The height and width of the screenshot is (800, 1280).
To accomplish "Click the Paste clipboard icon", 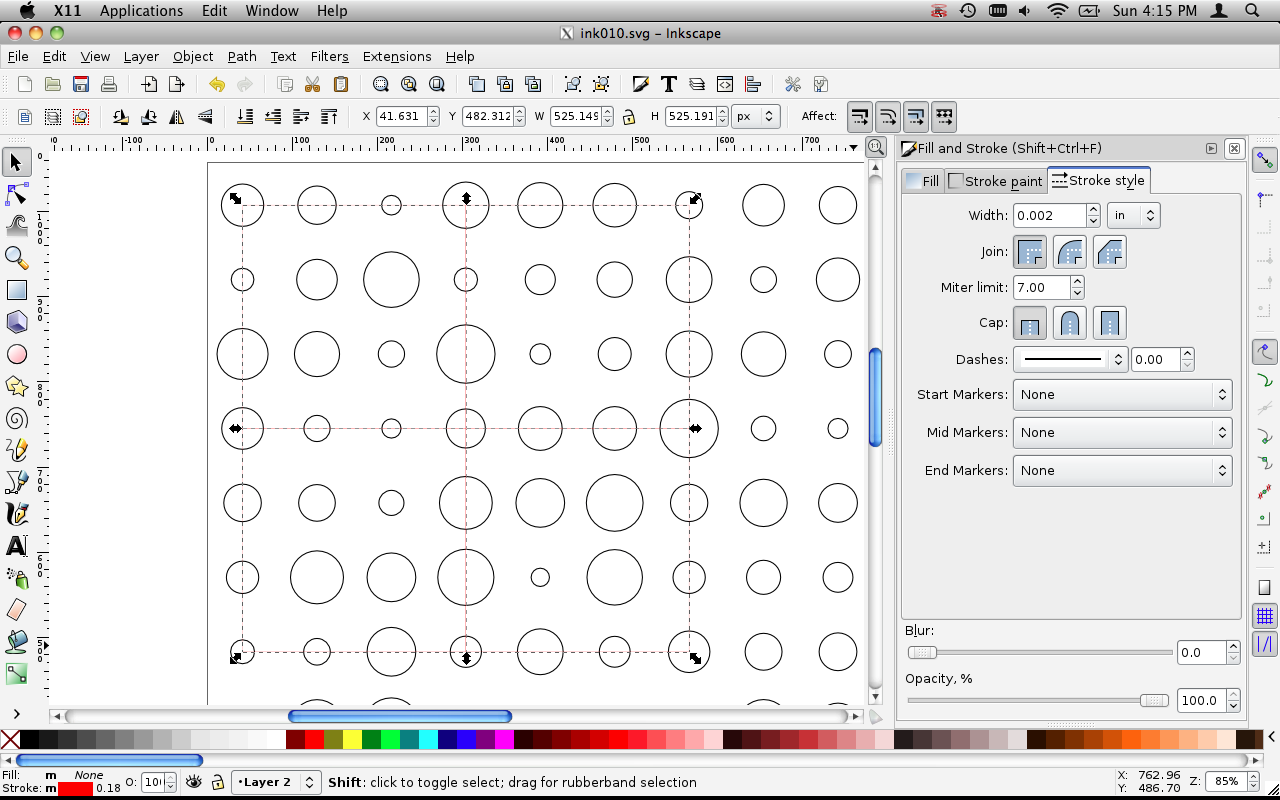I will coord(341,85).
